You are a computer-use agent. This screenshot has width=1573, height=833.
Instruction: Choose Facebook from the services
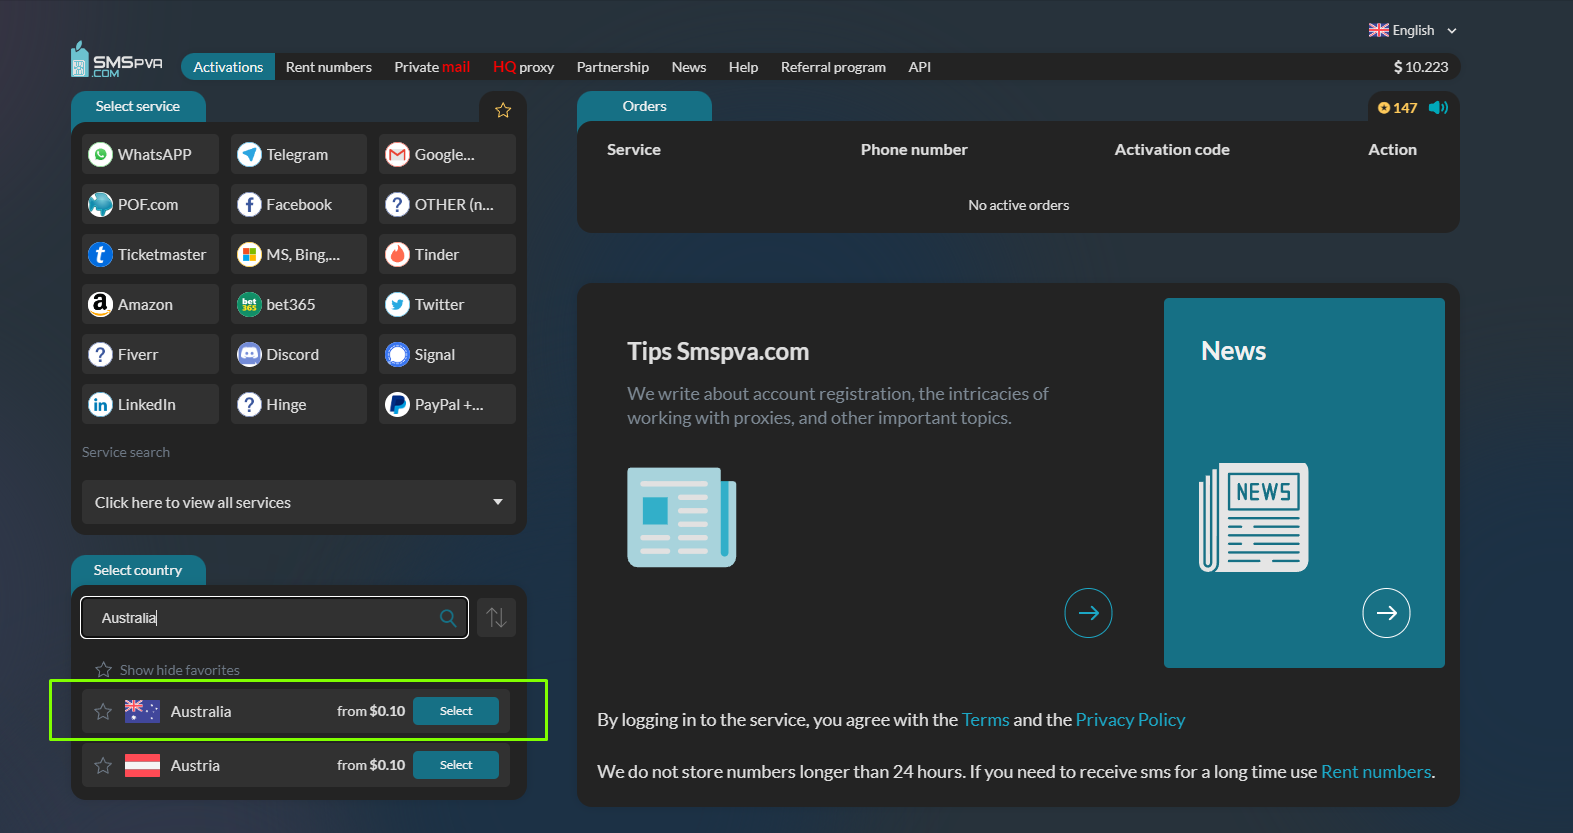point(299,204)
